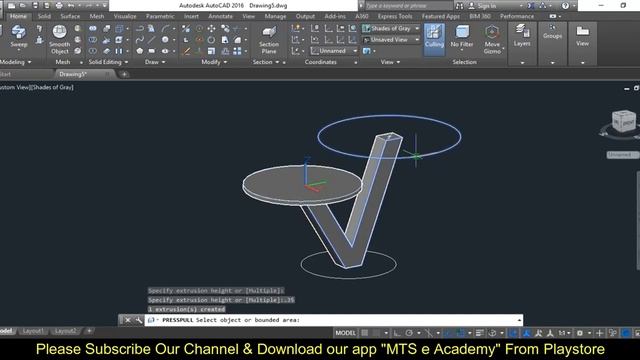Switch to the Solid ribbon tab
This screenshot has width=640, height=360.
[x=44, y=16]
